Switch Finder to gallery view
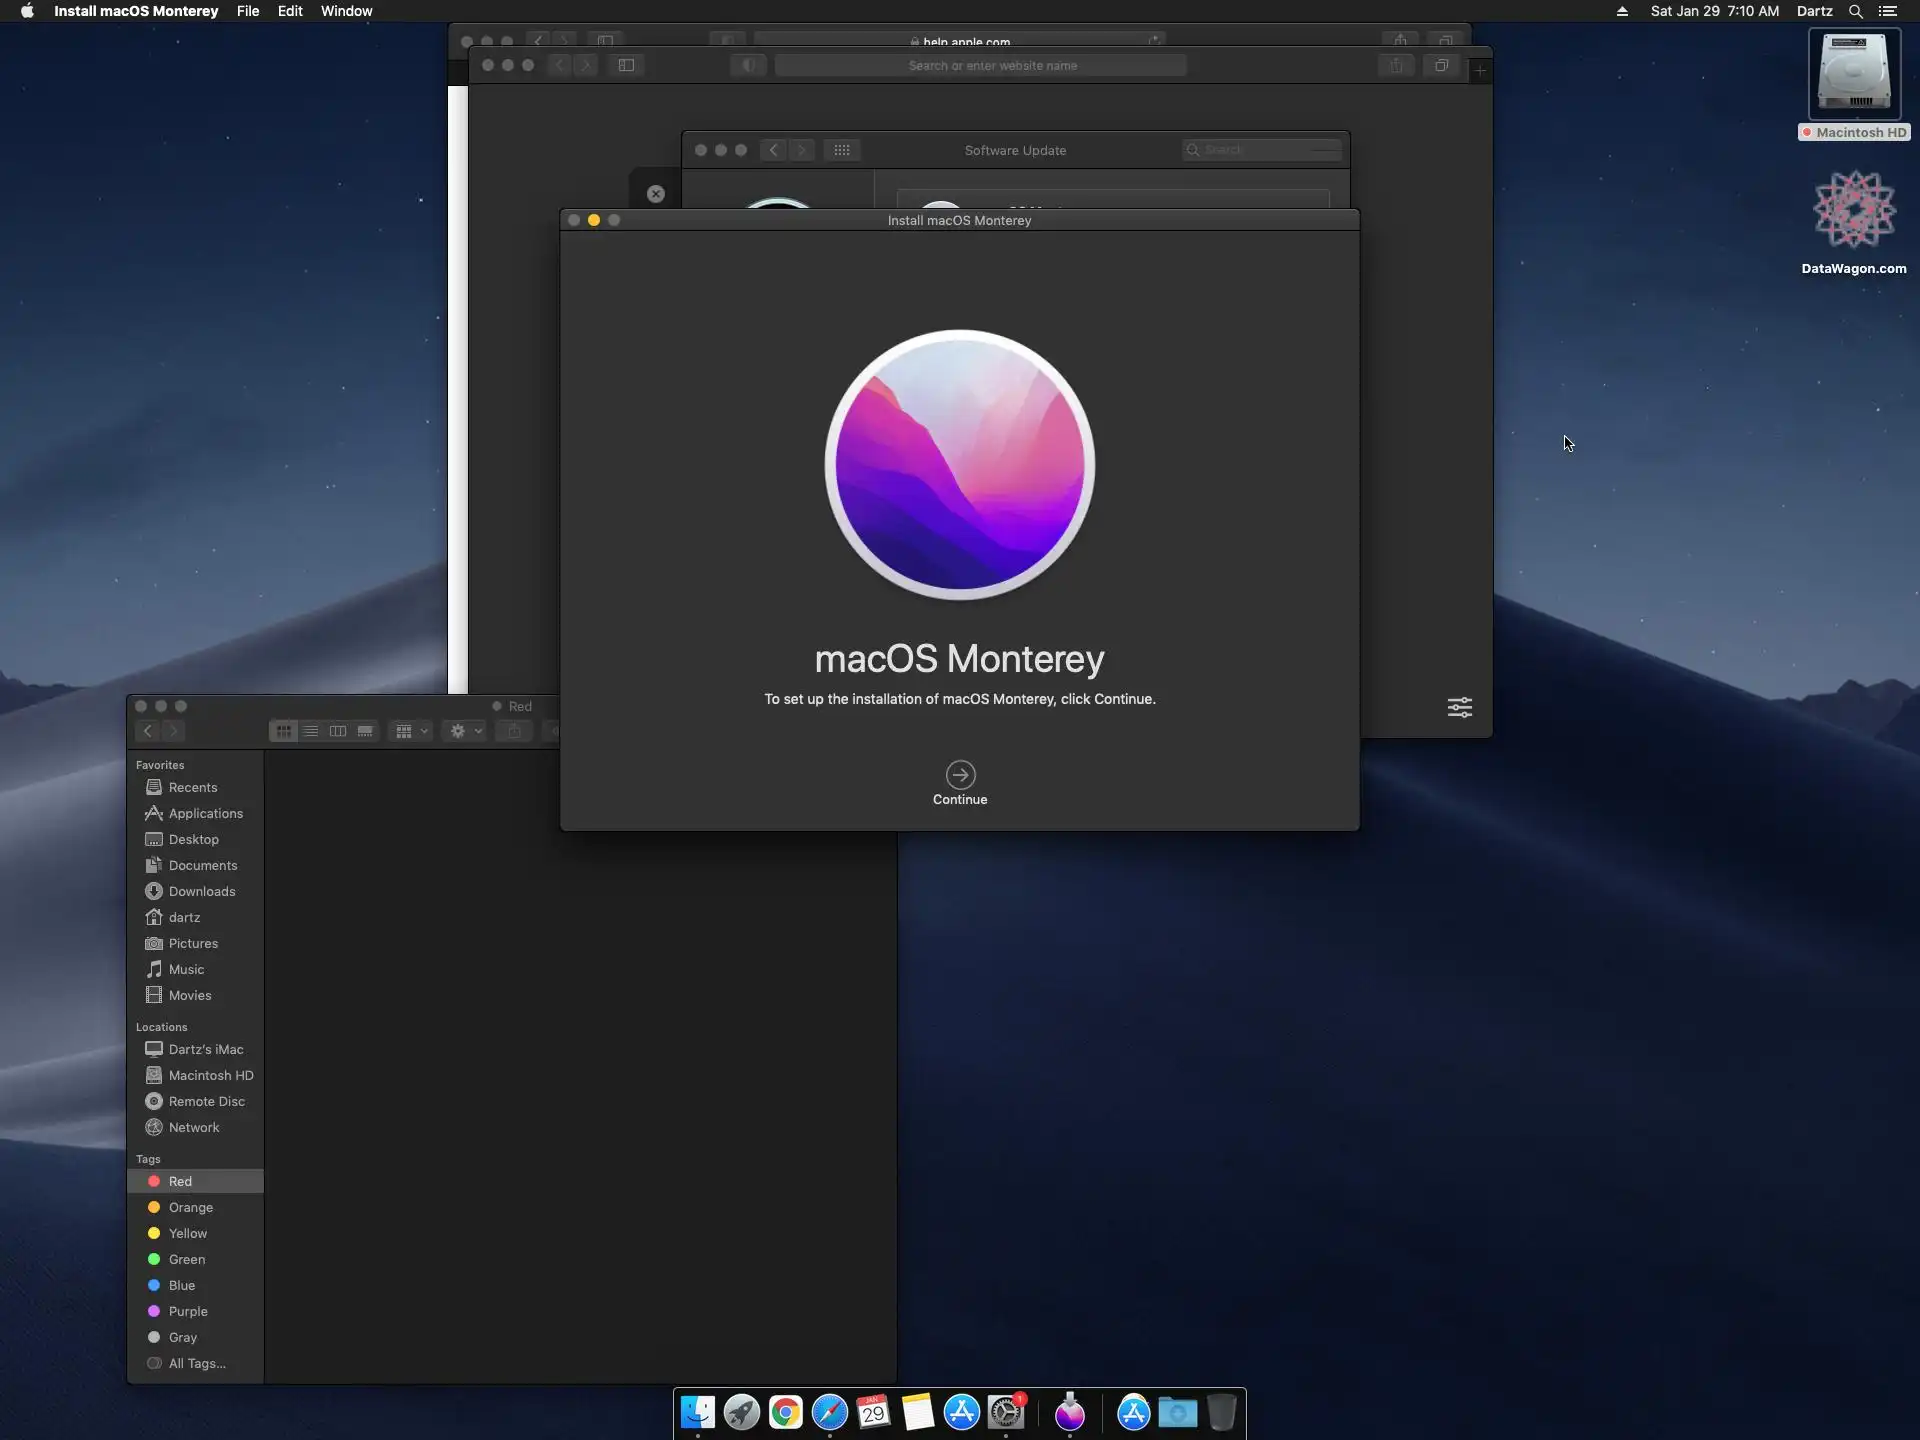1920x1440 pixels. click(365, 731)
